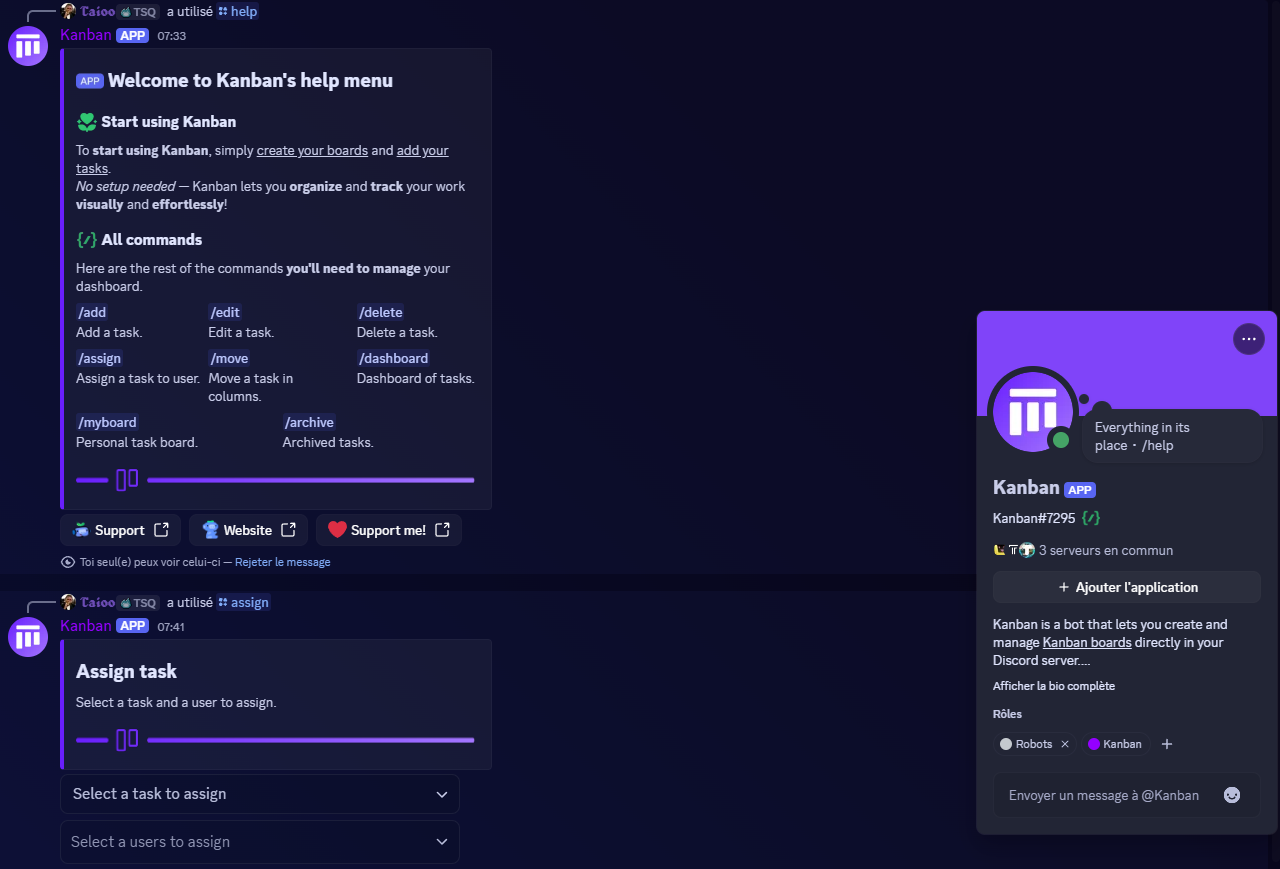Click the external-link icon on the Website button
Screen dimensions: 1280x869
[289, 529]
